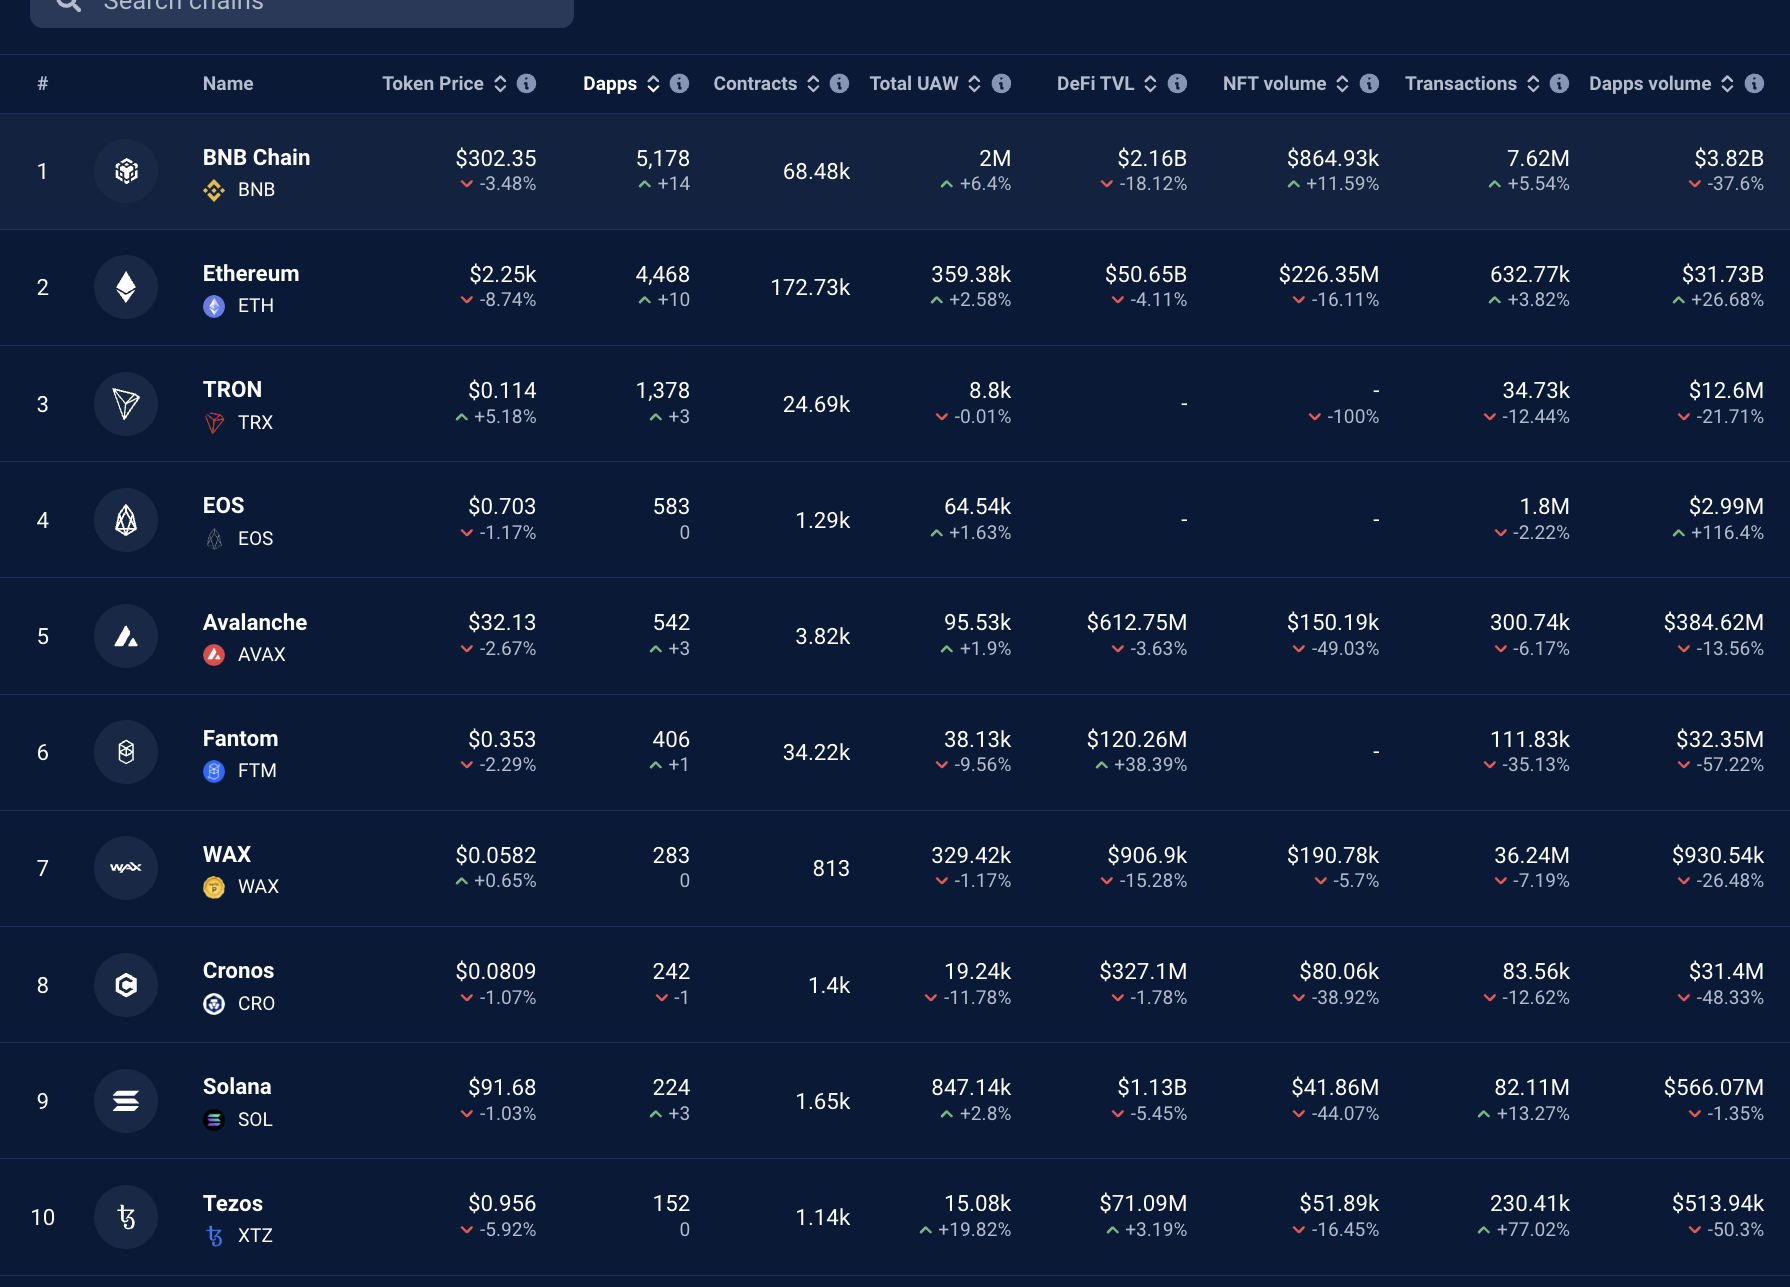Click Ethereum DeFi TVL value $50.65B

(x=1146, y=274)
